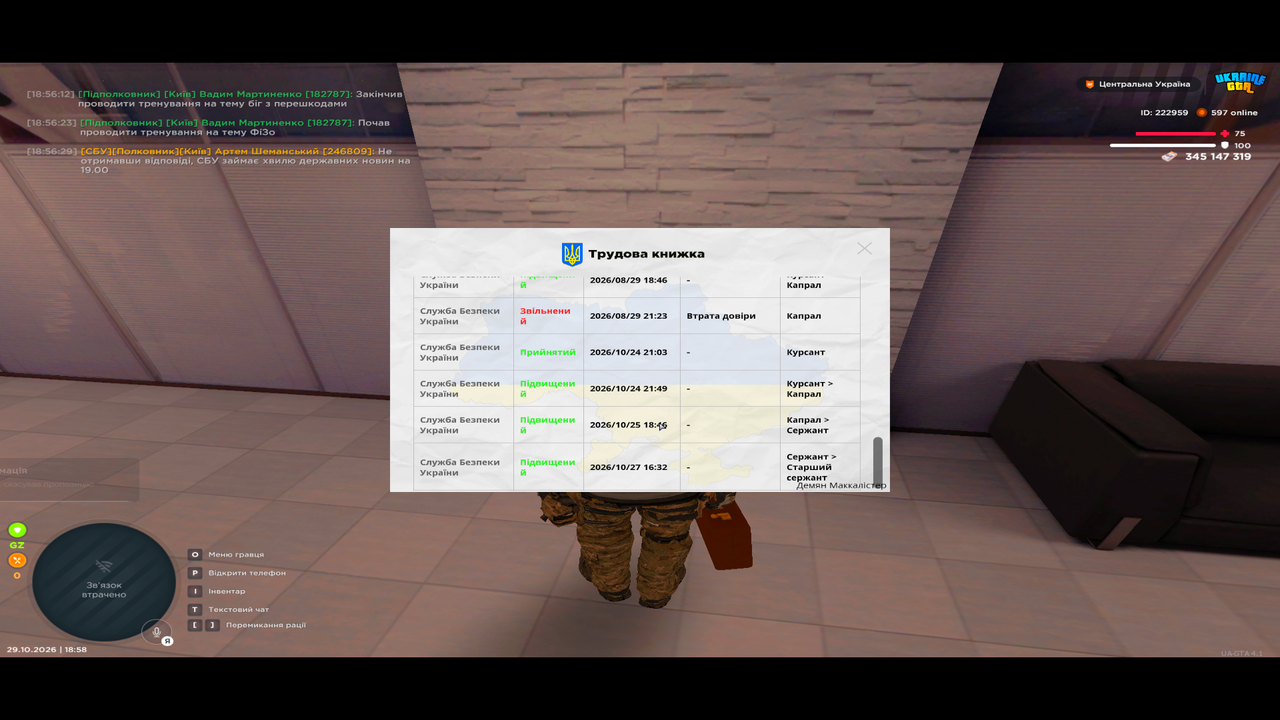Click the Ukrainian trident emblem icon
The image size is (1280, 720).
[572, 254]
